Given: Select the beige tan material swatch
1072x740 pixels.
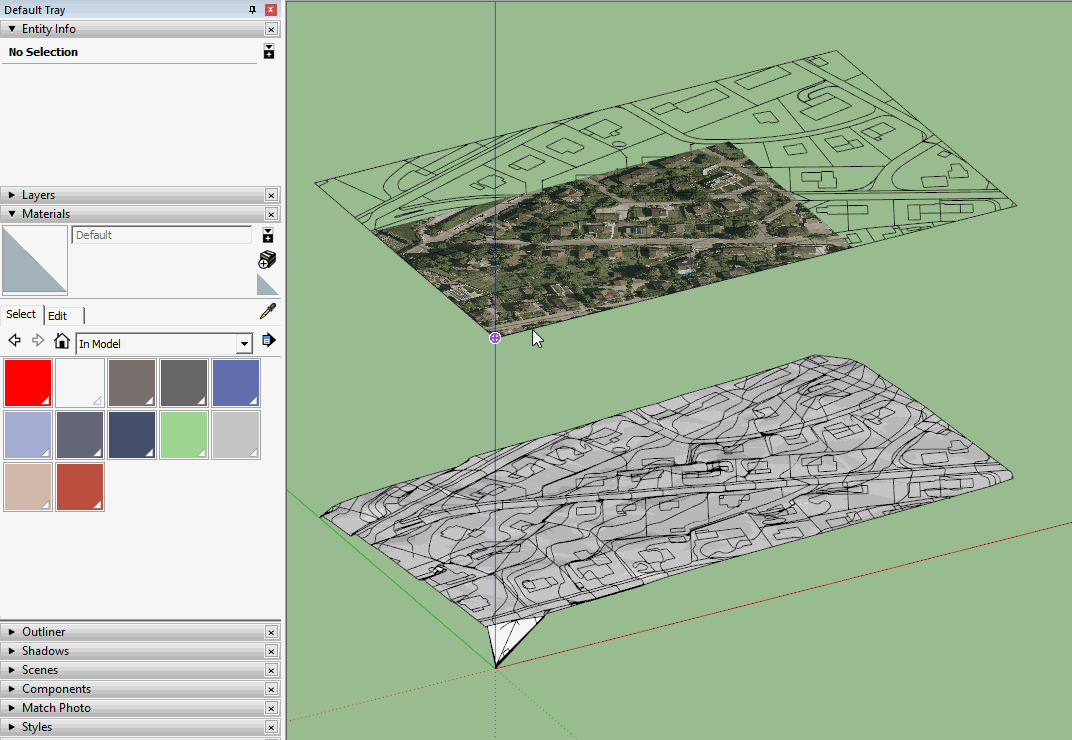Looking at the screenshot, I should tap(28, 487).
